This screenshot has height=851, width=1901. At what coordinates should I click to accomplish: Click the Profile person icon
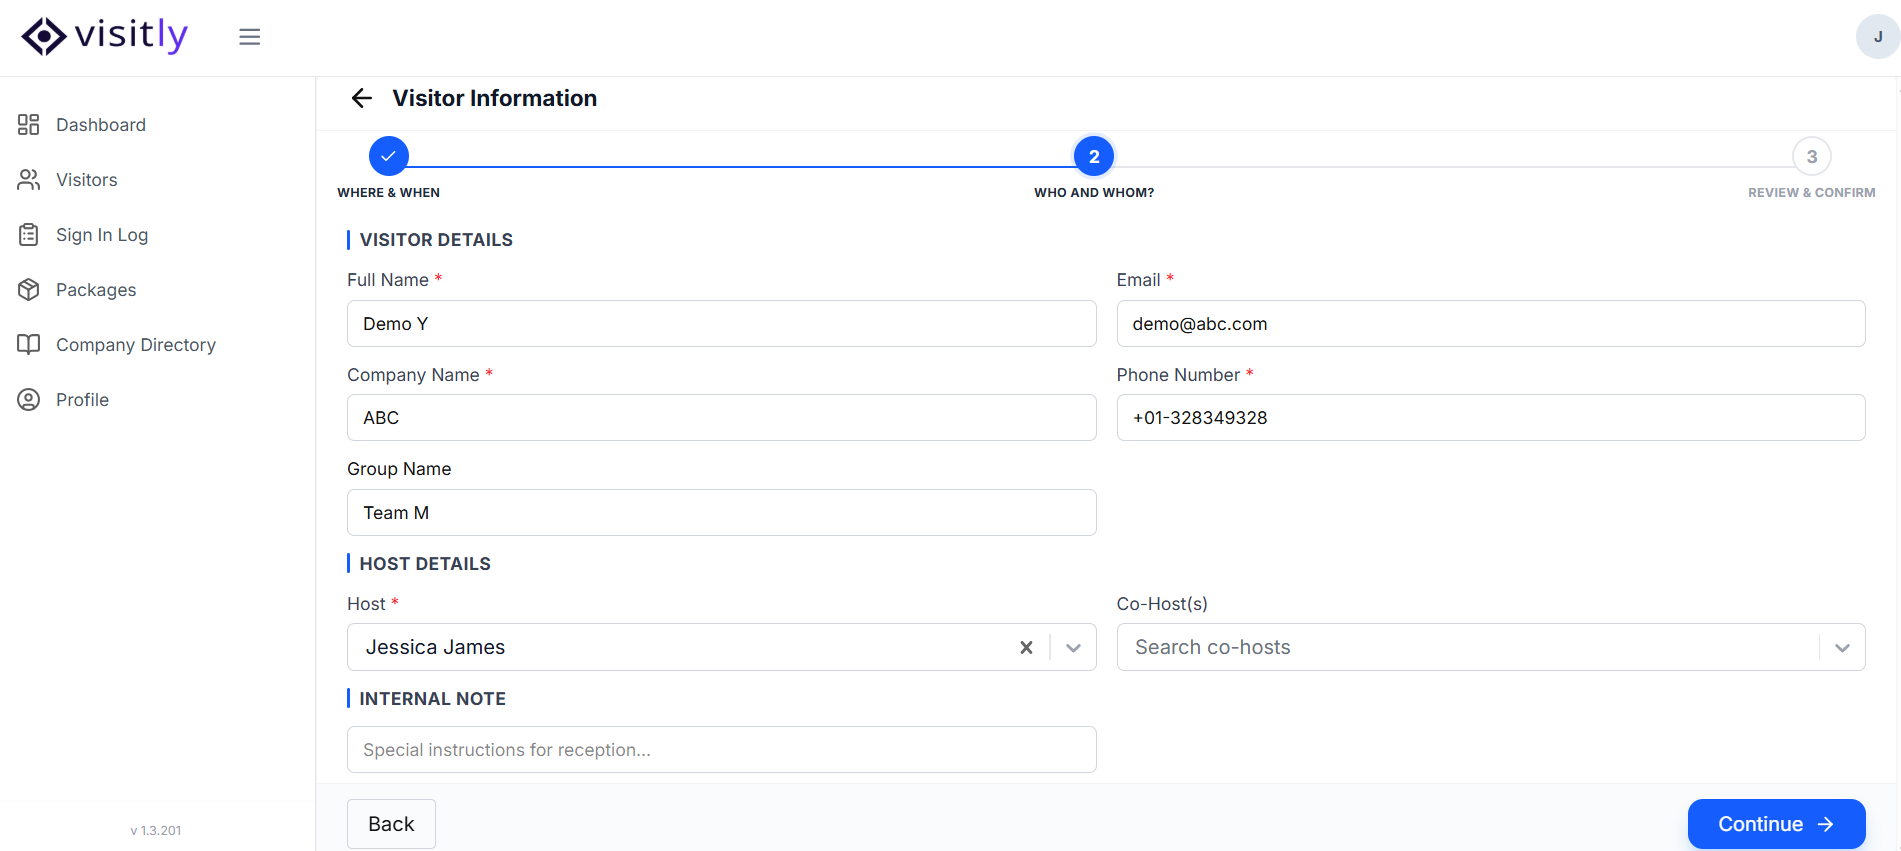pos(29,400)
